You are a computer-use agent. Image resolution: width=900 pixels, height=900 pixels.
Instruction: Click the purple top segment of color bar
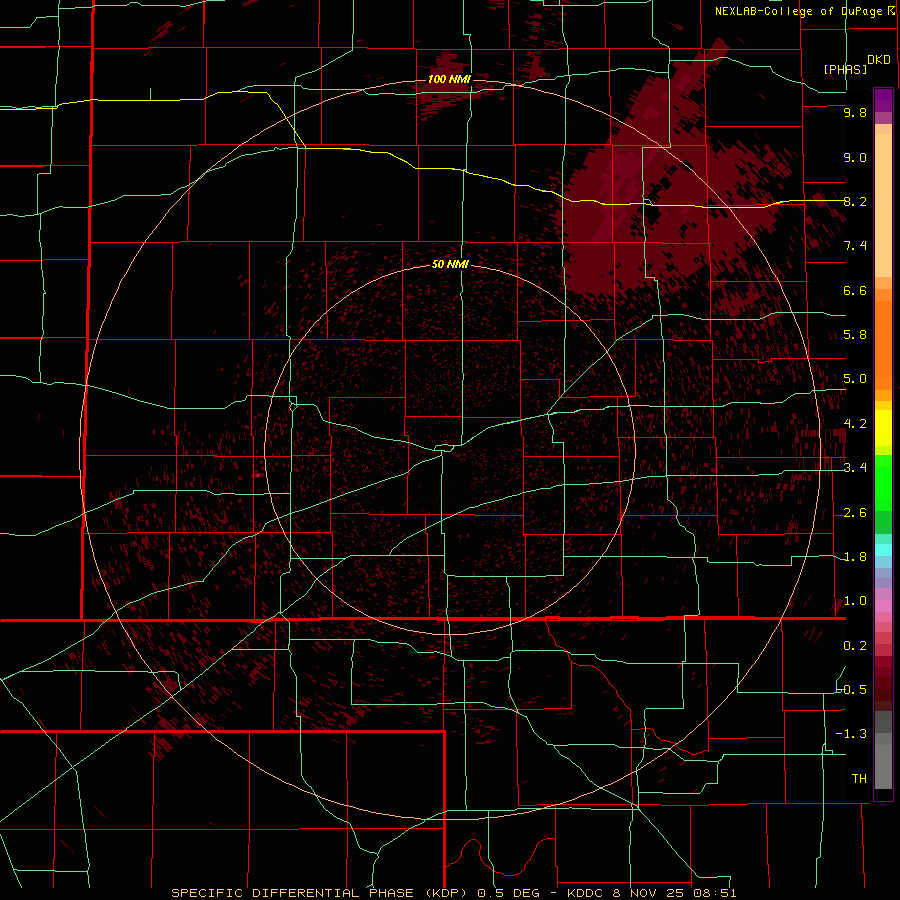[883, 100]
